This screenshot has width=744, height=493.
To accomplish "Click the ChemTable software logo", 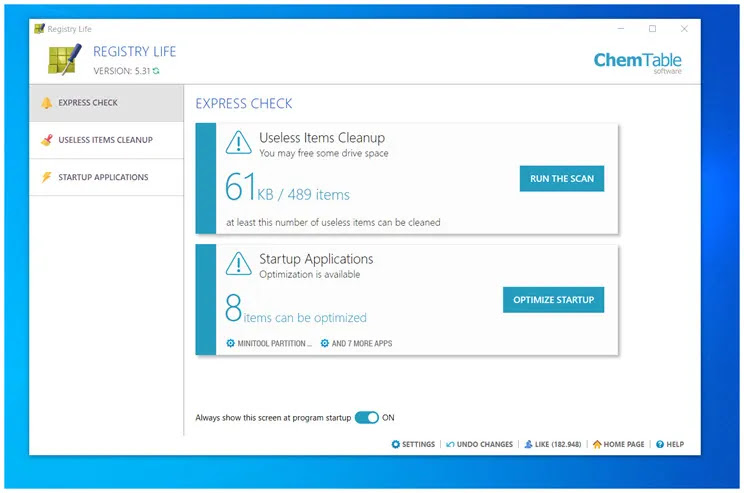I will coord(637,63).
